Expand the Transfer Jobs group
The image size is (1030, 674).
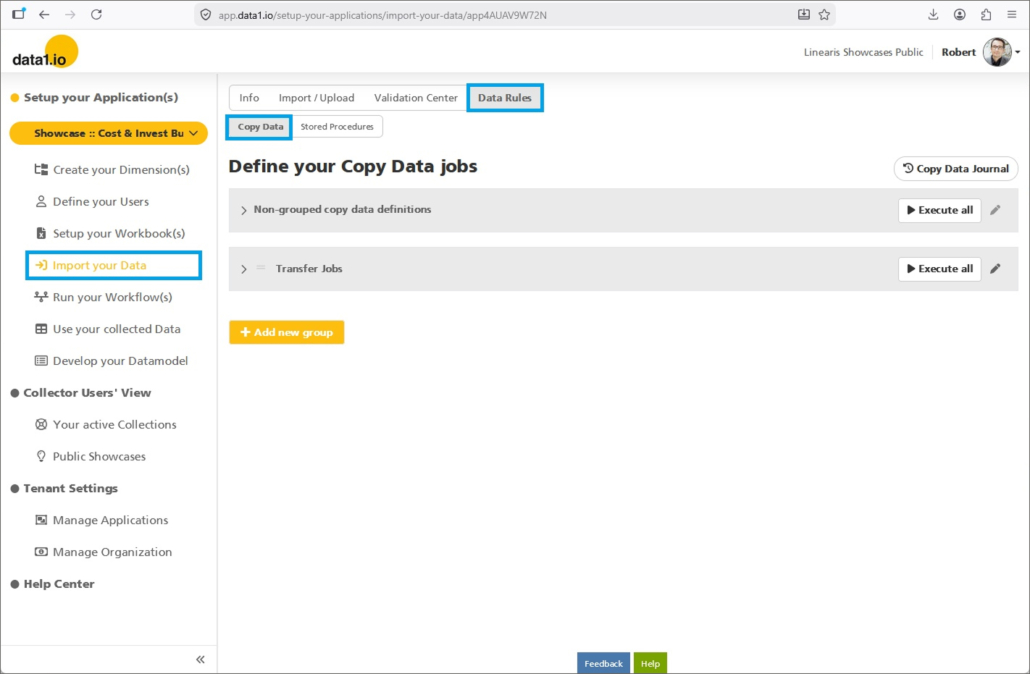(x=244, y=269)
